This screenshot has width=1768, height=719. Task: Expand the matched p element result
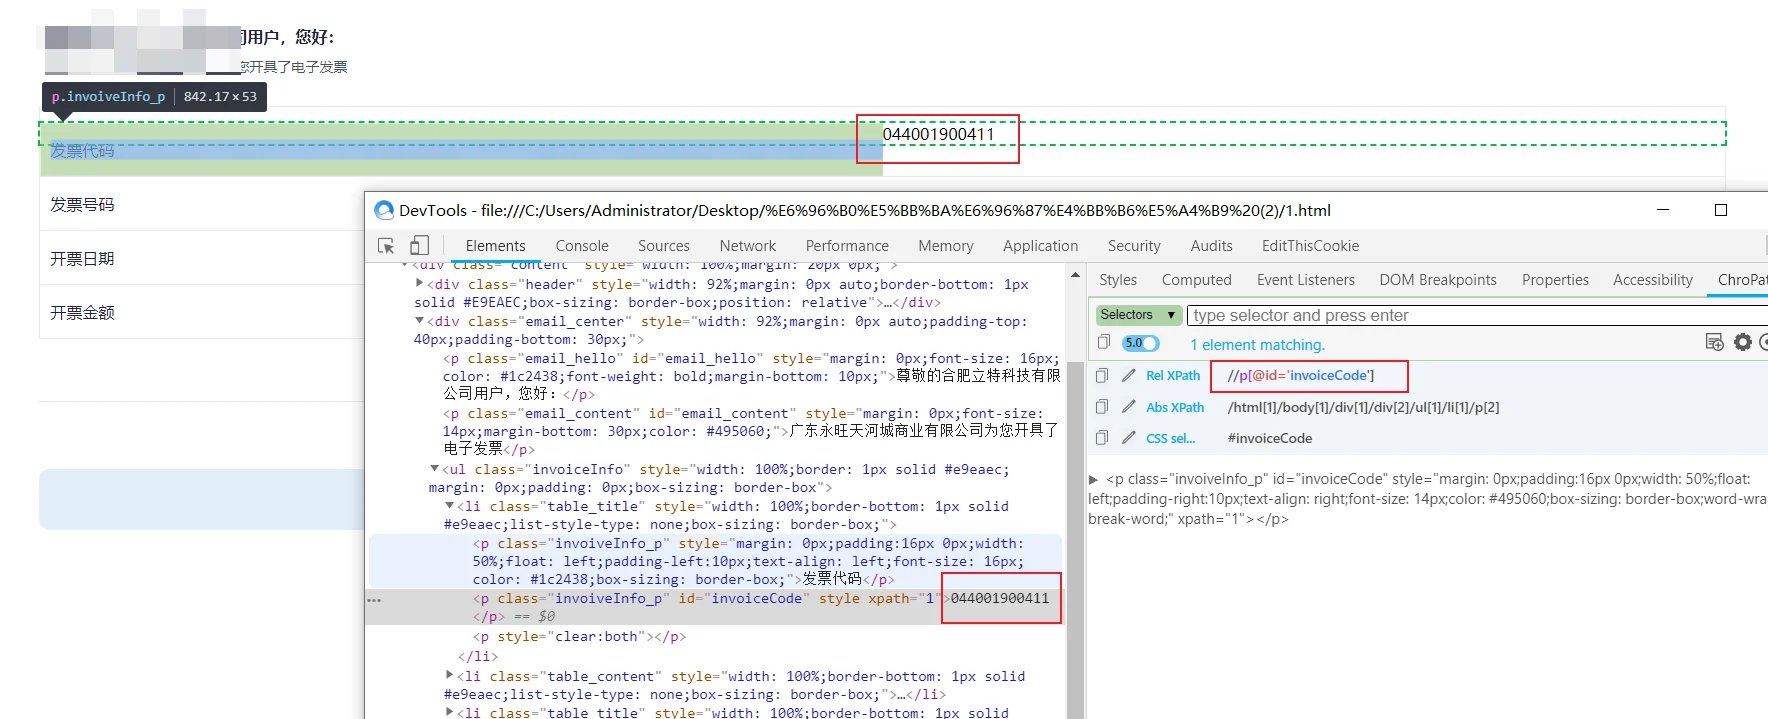pos(1093,479)
